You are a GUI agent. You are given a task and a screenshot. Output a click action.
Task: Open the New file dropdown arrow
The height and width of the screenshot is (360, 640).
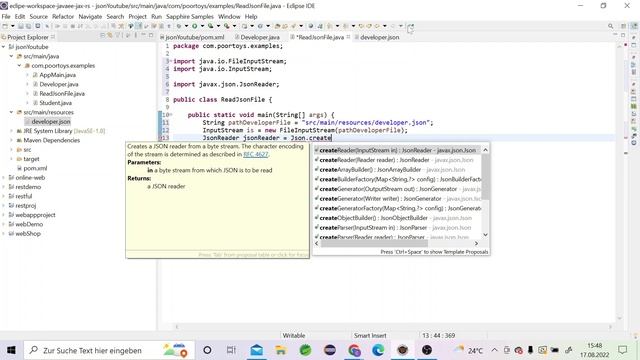coord(12,26)
